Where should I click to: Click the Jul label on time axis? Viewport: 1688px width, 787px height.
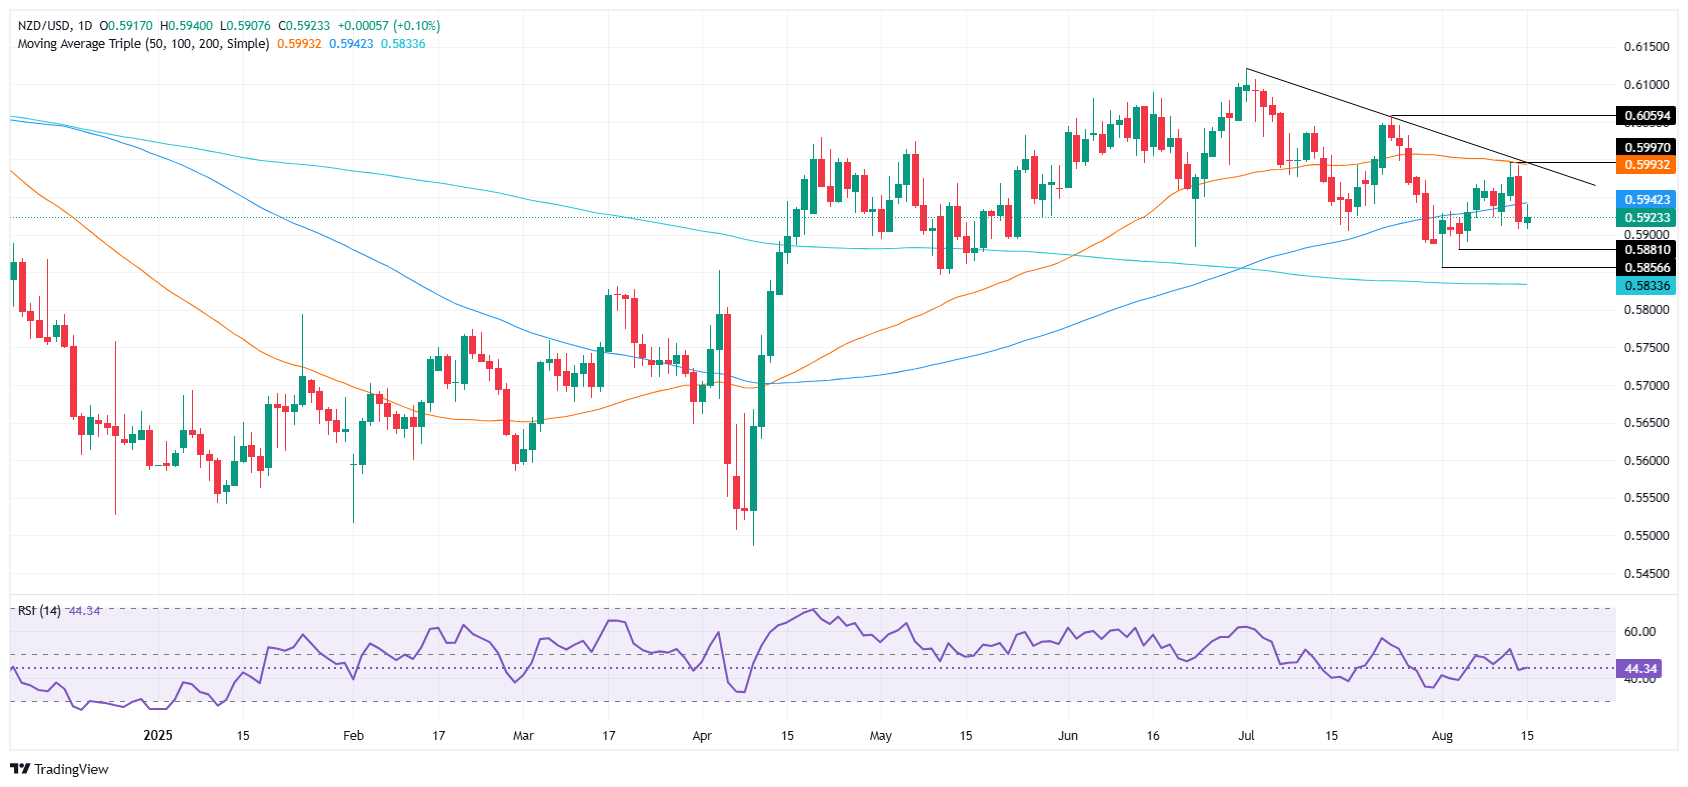point(1246,735)
